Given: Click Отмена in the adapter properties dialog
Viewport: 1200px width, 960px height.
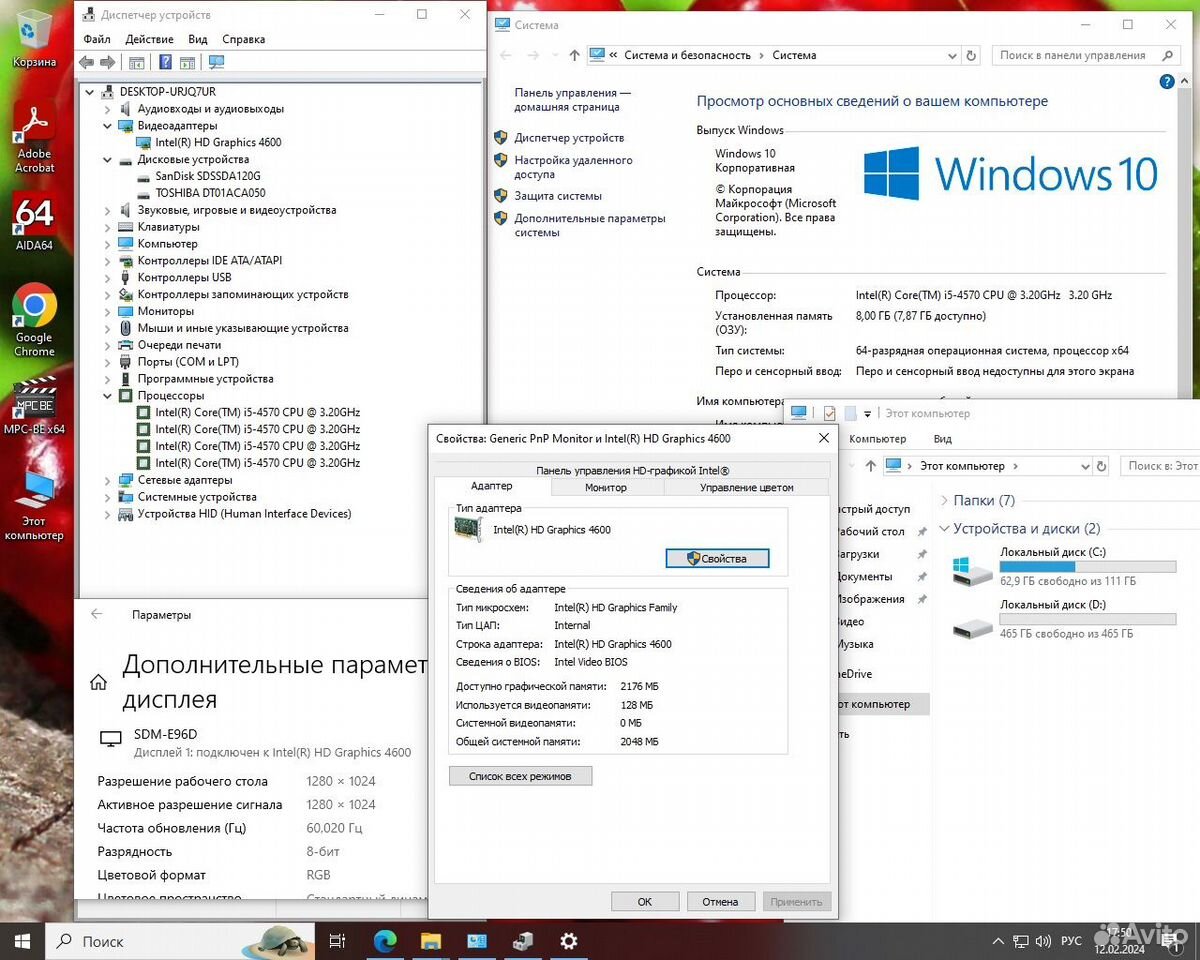Looking at the screenshot, I should point(720,901).
